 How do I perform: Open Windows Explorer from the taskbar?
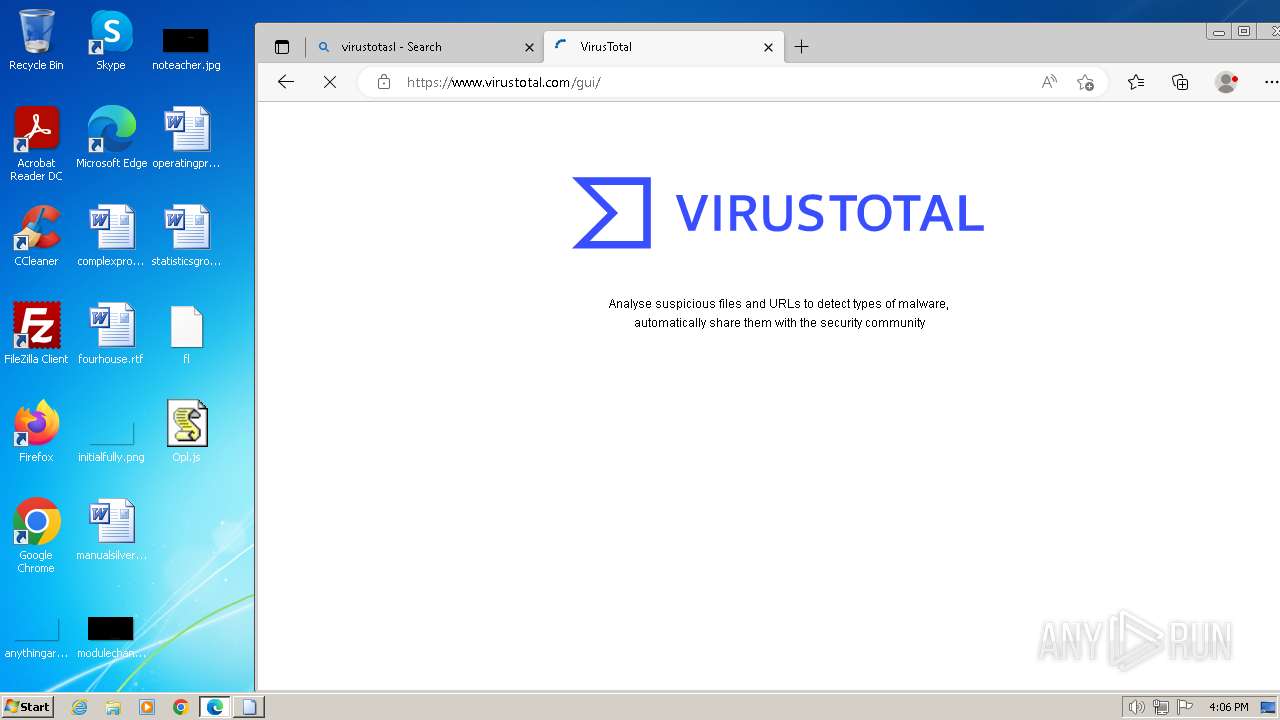tap(113, 707)
